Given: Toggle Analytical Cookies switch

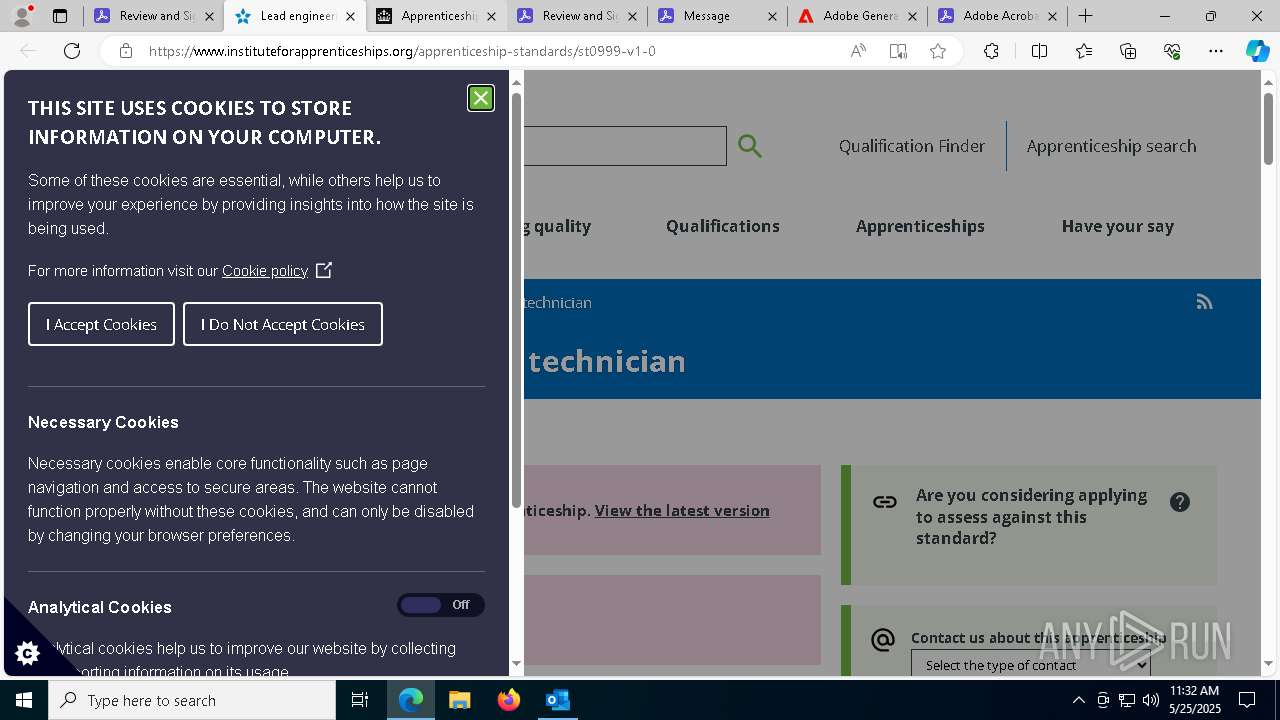Looking at the screenshot, I should [x=441, y=605].
